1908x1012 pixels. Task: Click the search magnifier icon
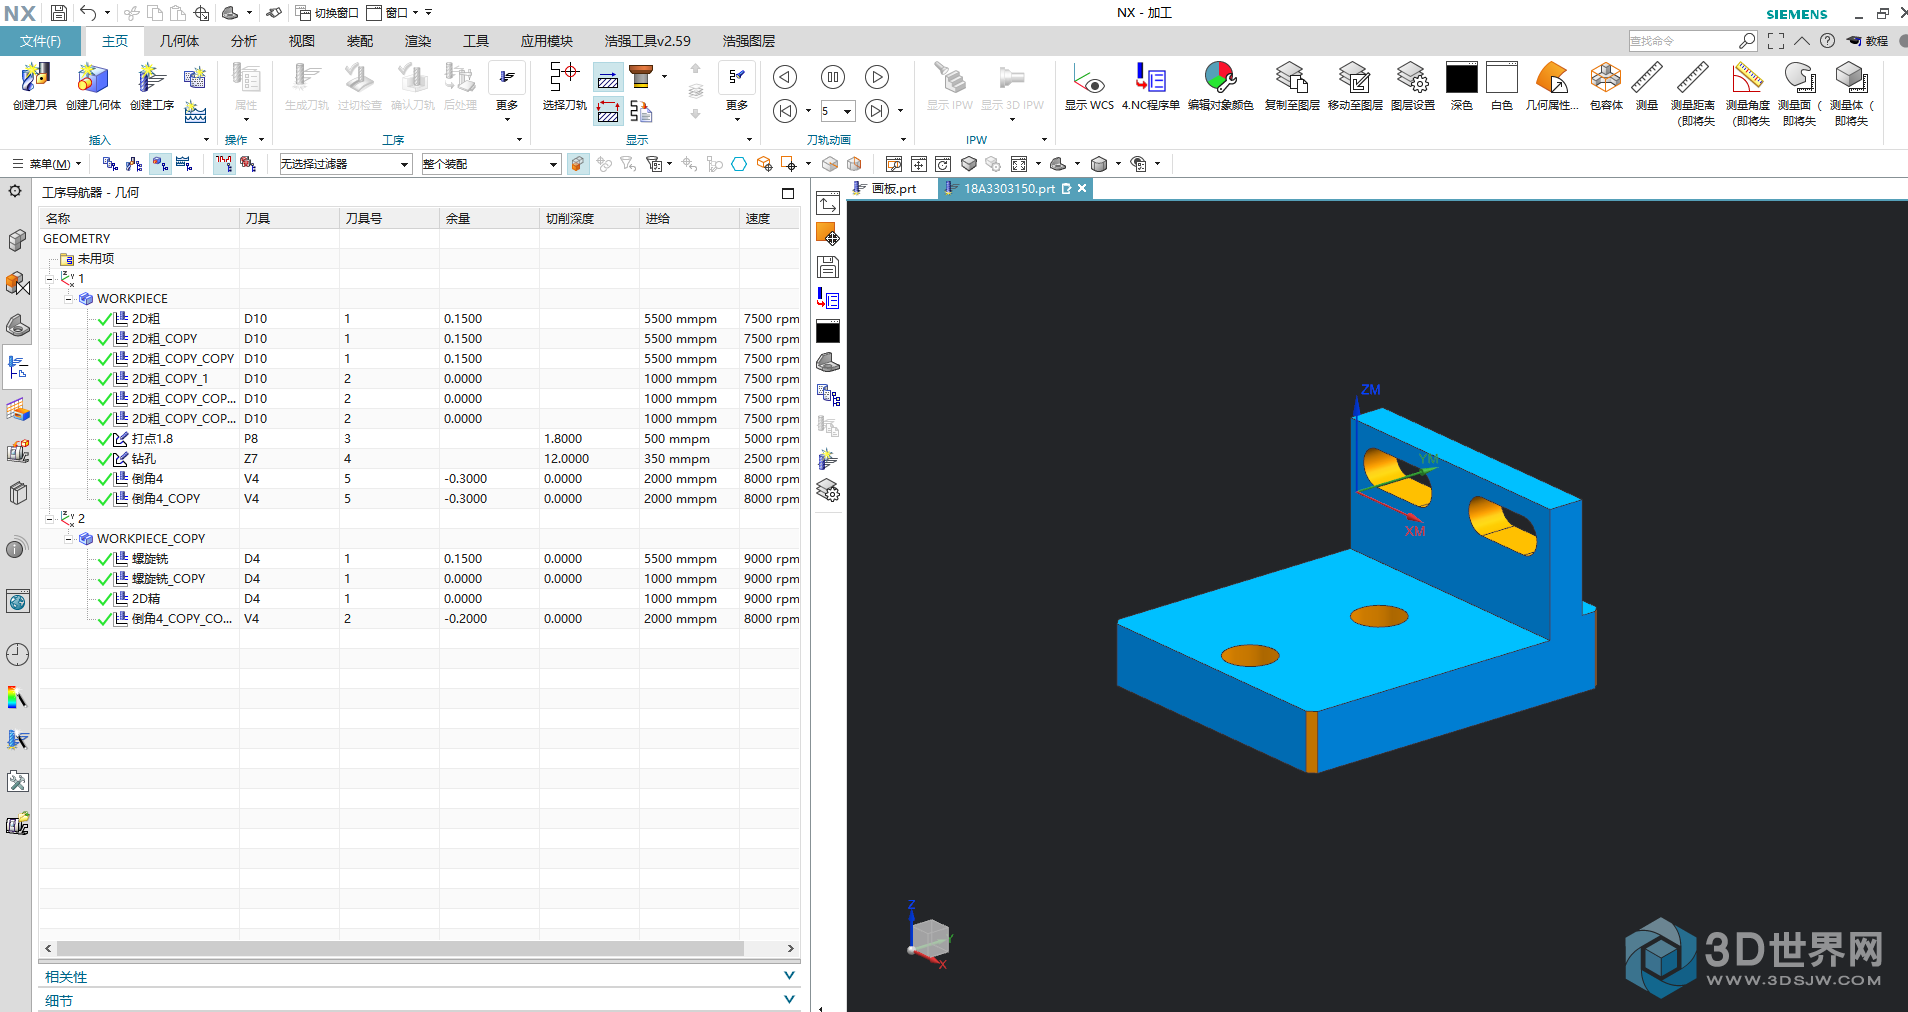(x=1746, y=41)
